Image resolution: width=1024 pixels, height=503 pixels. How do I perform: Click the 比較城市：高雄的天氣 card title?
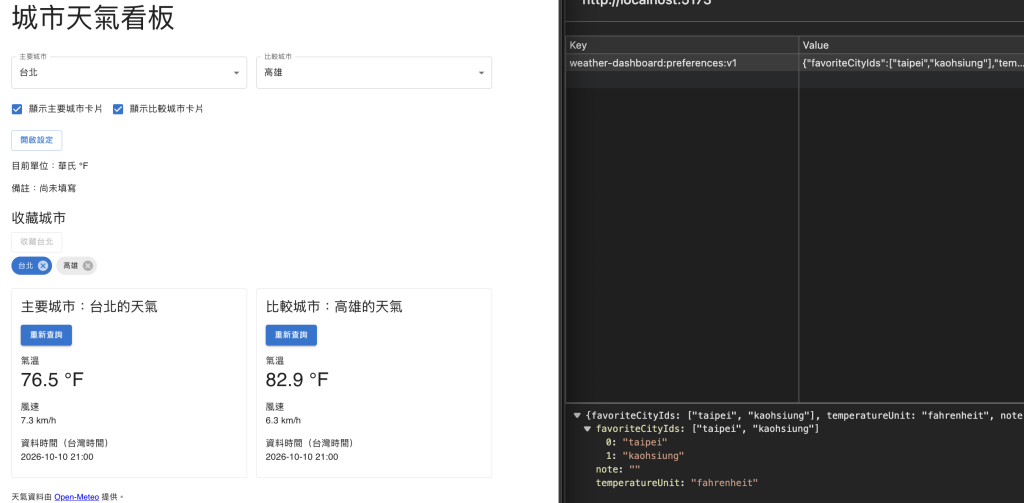(334, 306)
